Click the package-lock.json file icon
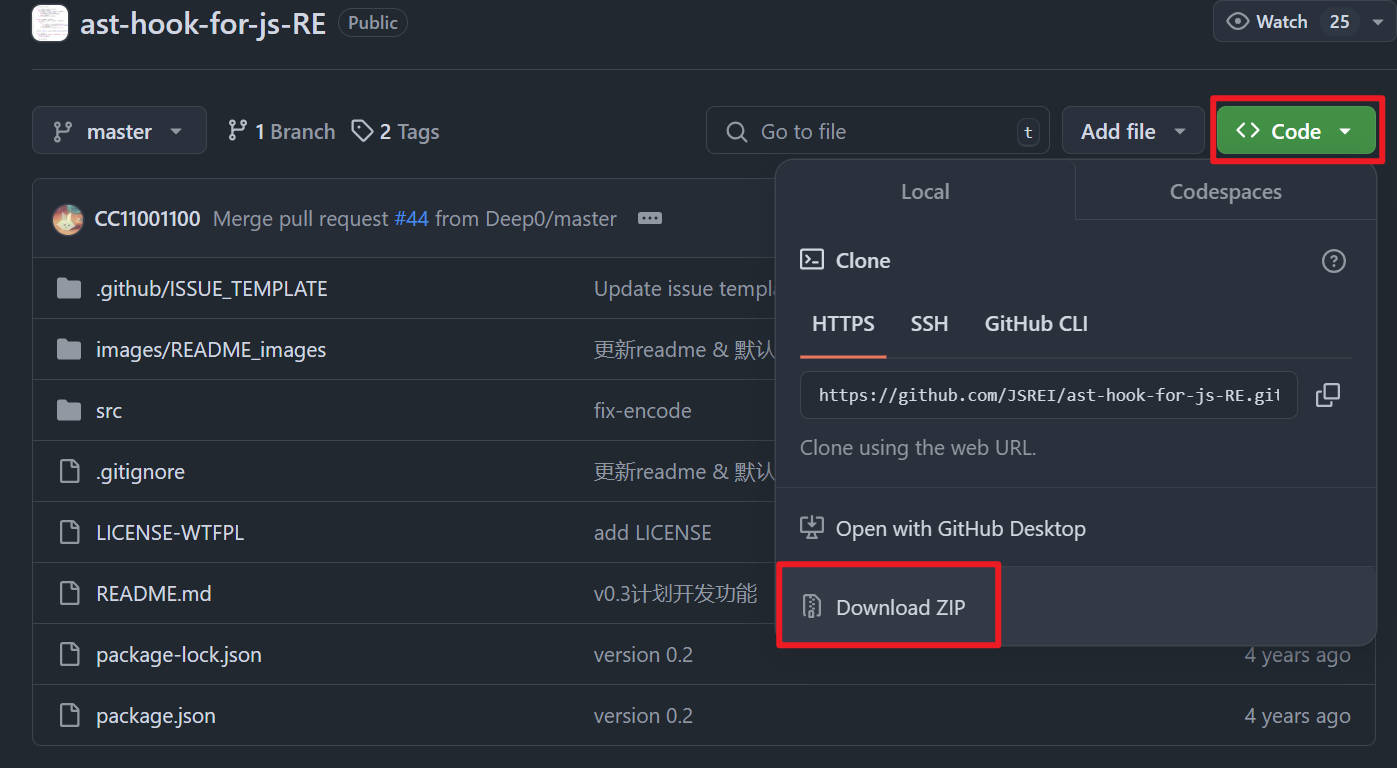 click(x=69, y=655)
